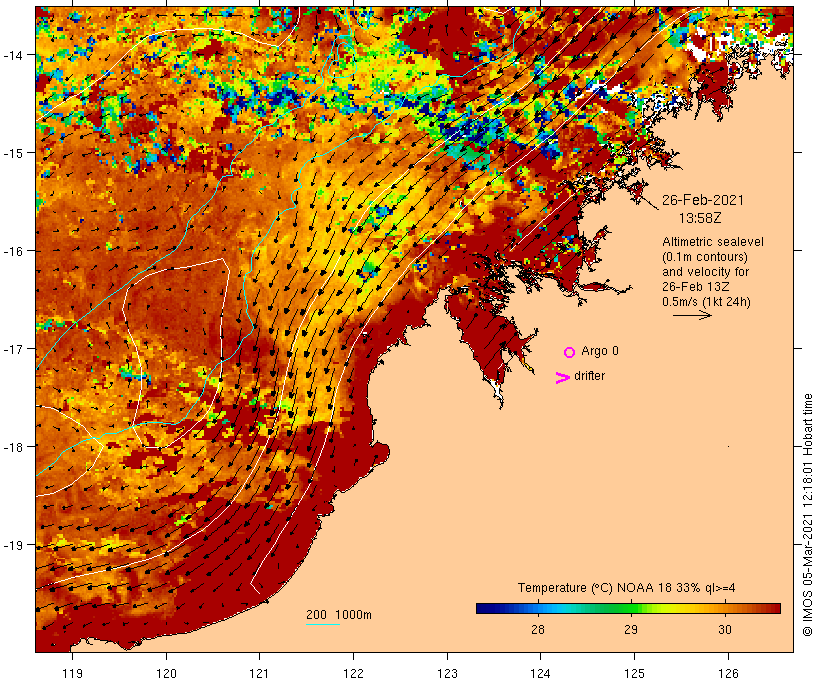Click the 'and velocity for' caption line
820x680 pixels.
(705, 272)
